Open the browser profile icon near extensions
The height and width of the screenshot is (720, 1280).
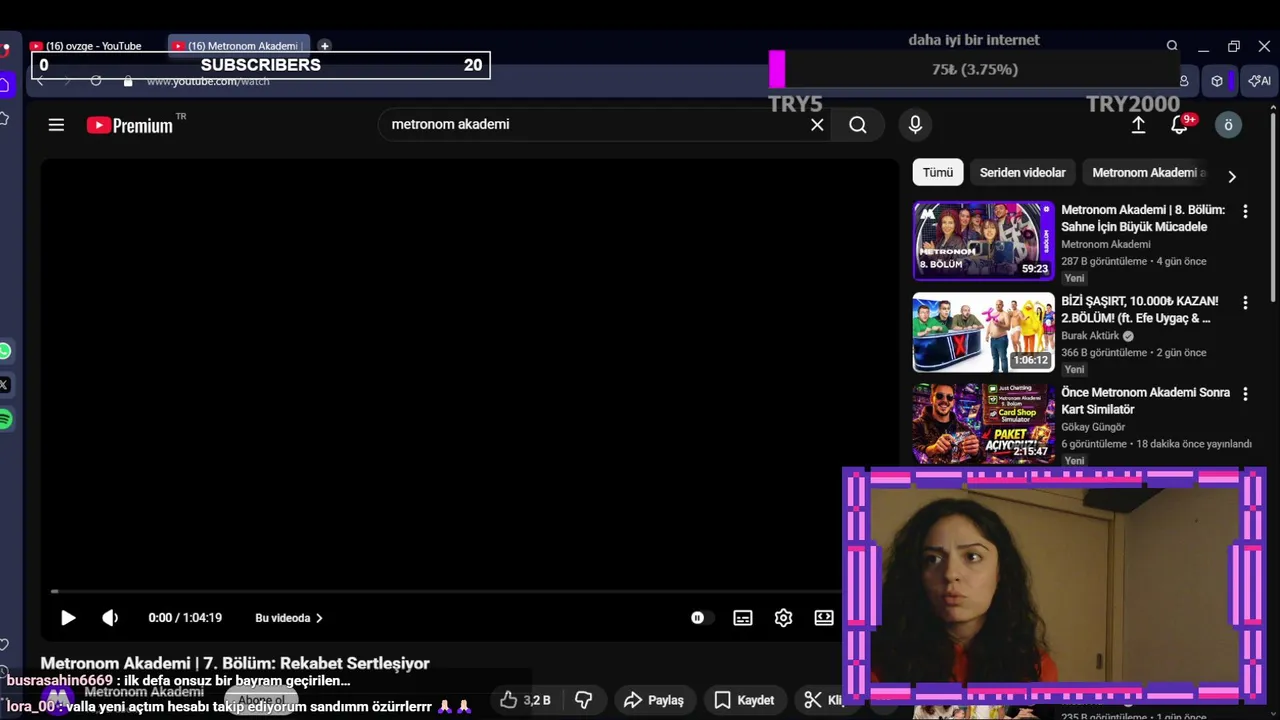point(1184,81)
